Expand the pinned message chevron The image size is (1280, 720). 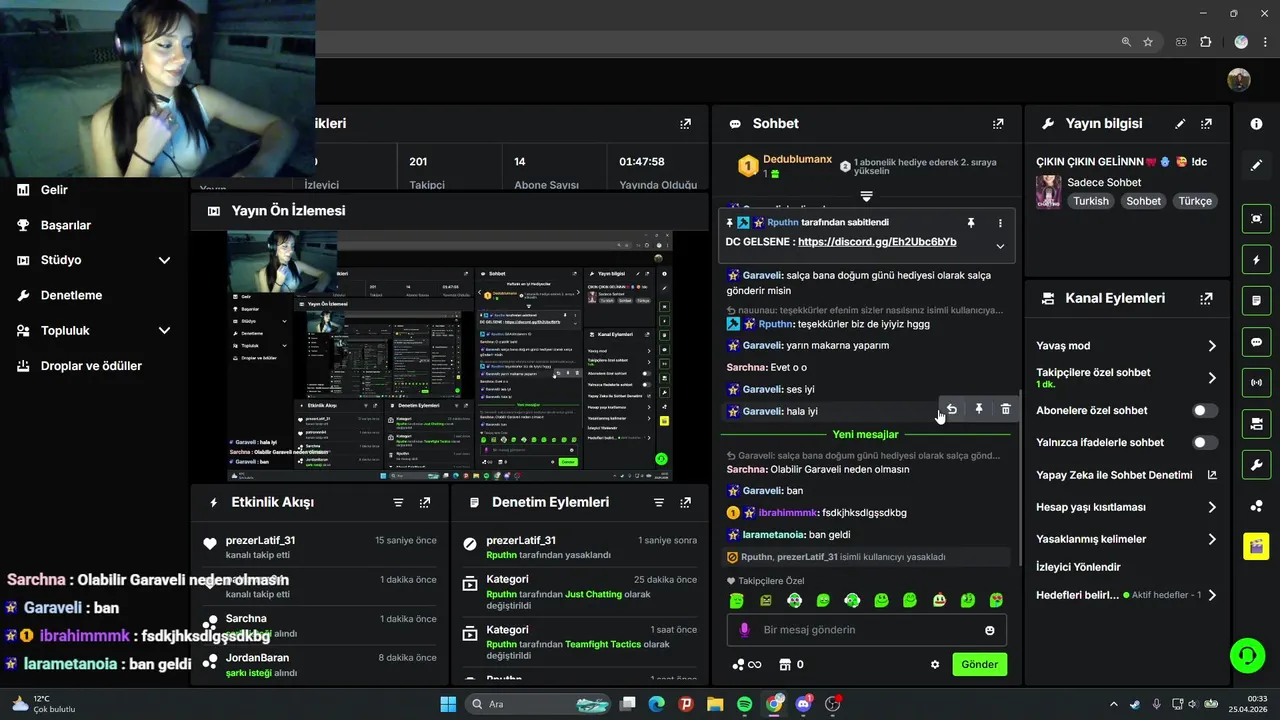click(x=1000, y=246)
